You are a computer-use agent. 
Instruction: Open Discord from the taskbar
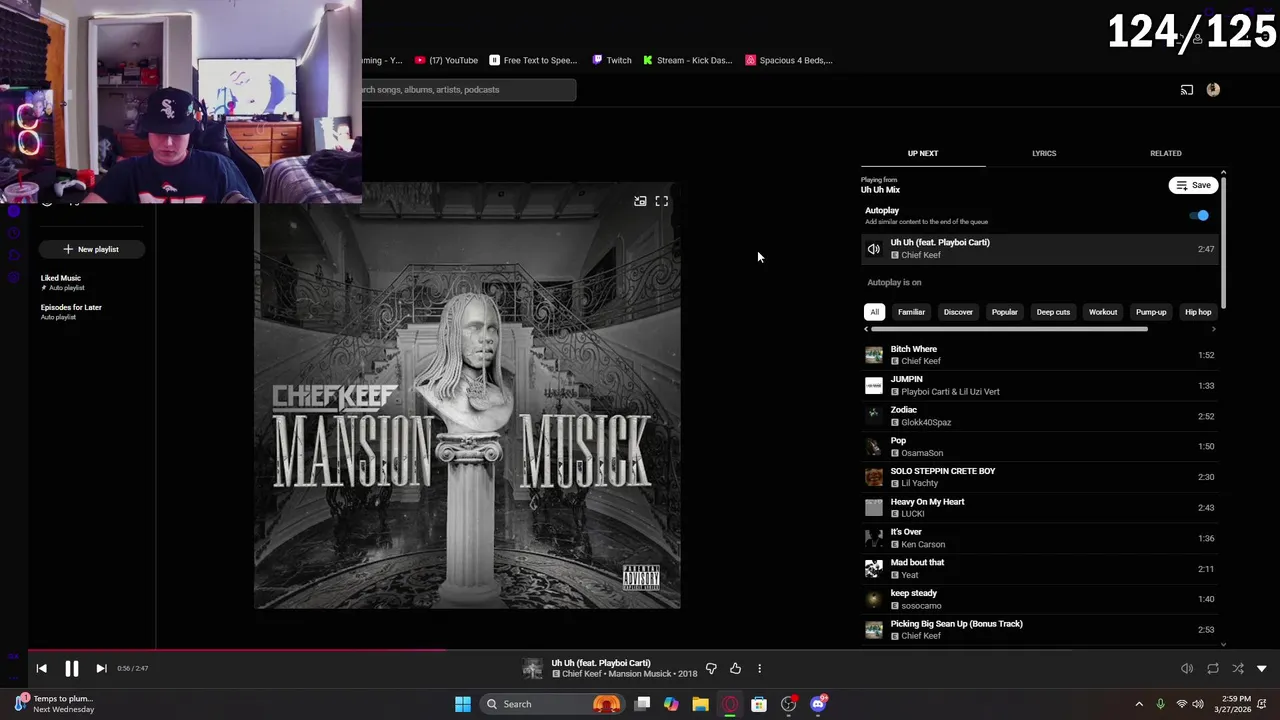[818, 704]
